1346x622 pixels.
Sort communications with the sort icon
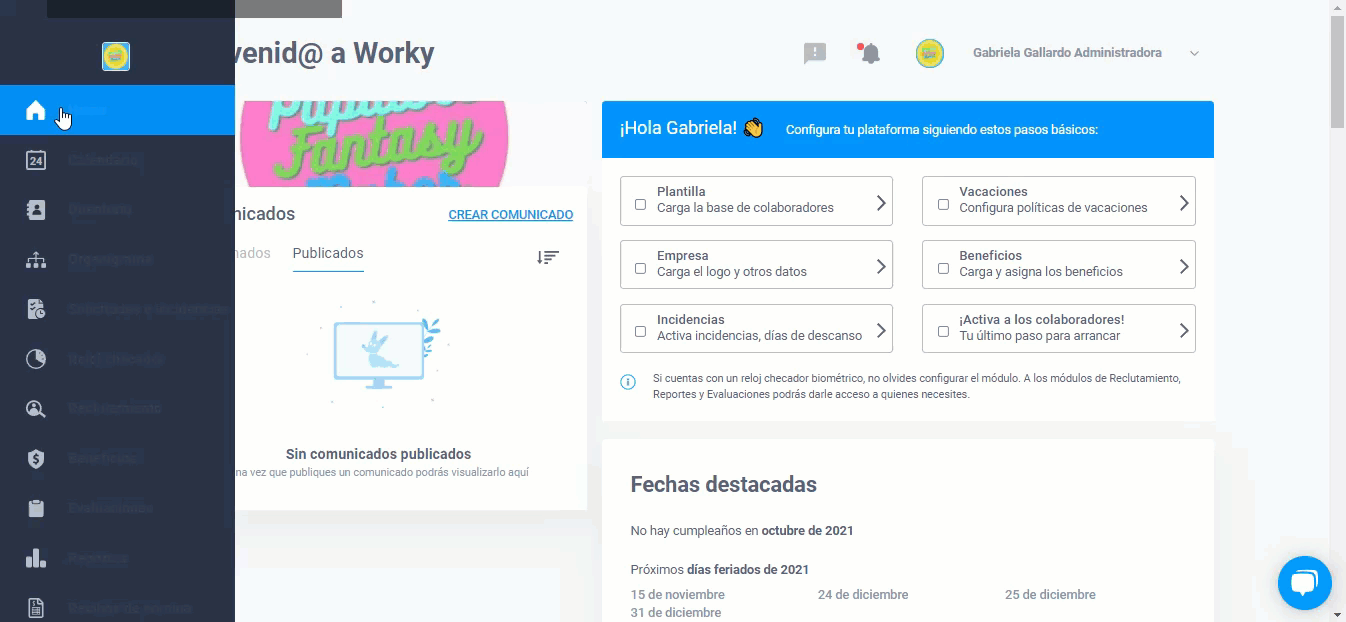tap(547, 257)
